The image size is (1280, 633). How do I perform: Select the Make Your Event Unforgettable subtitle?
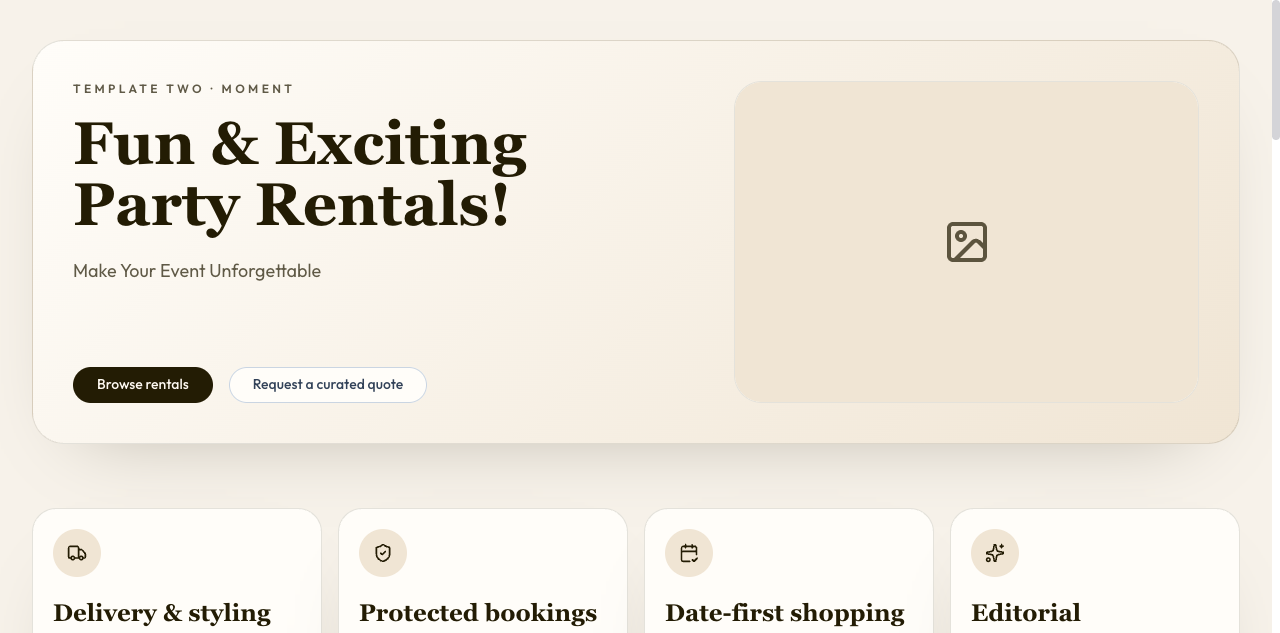tap(197, 271)
